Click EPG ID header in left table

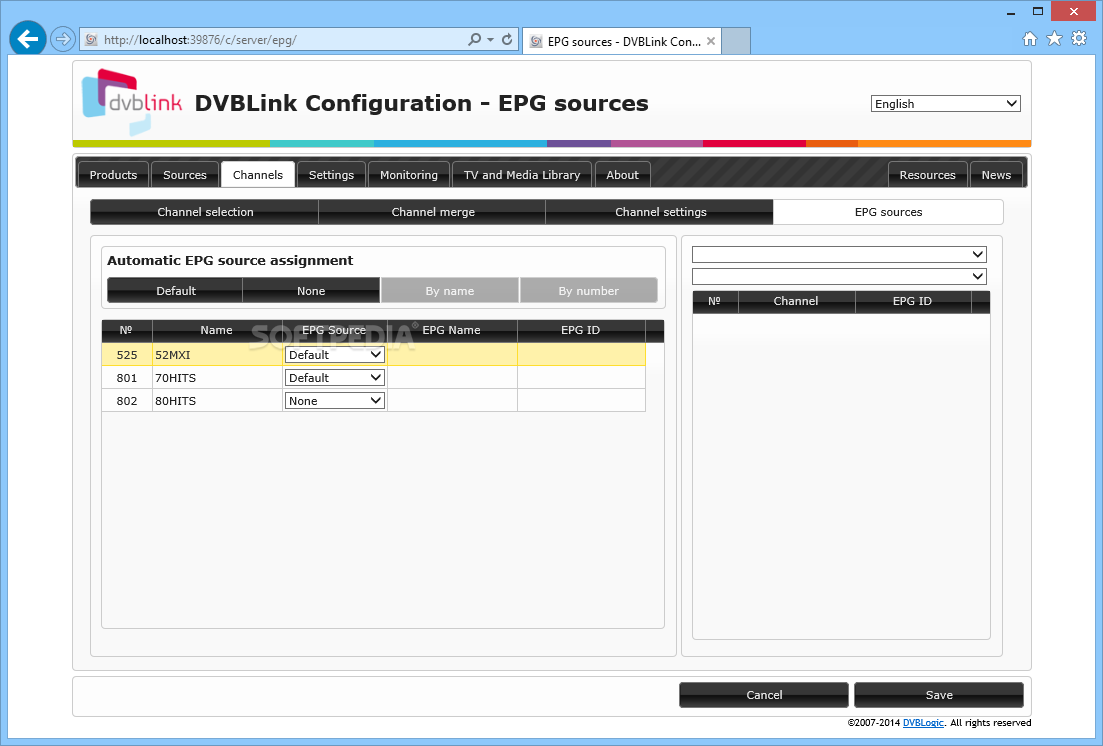coord(580,330)
